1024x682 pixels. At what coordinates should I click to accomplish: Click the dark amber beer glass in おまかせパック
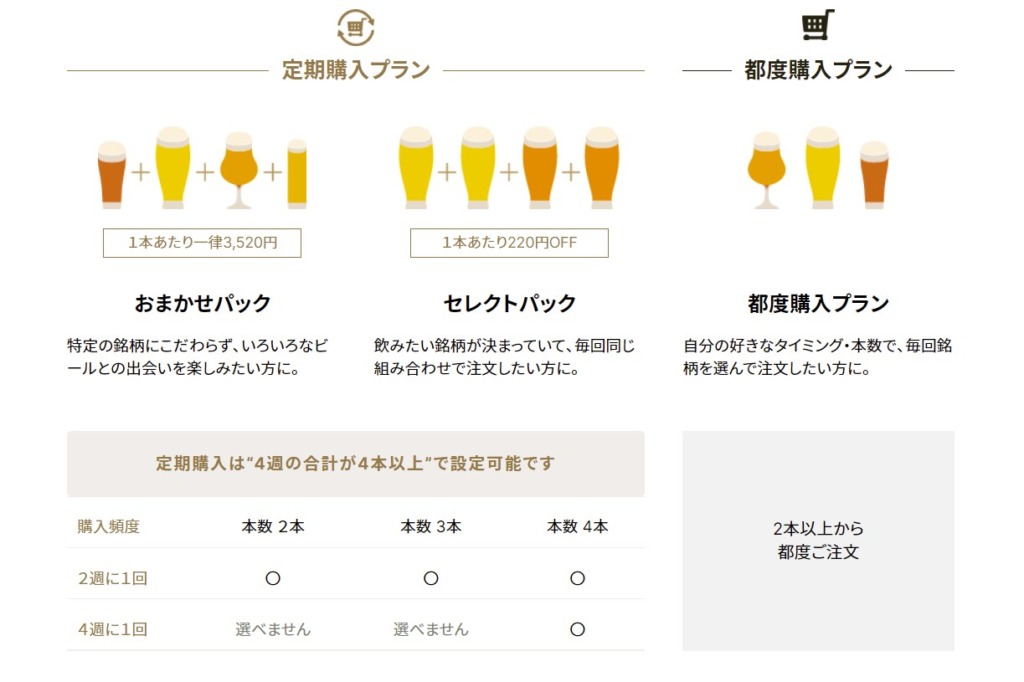pos(112,174)
